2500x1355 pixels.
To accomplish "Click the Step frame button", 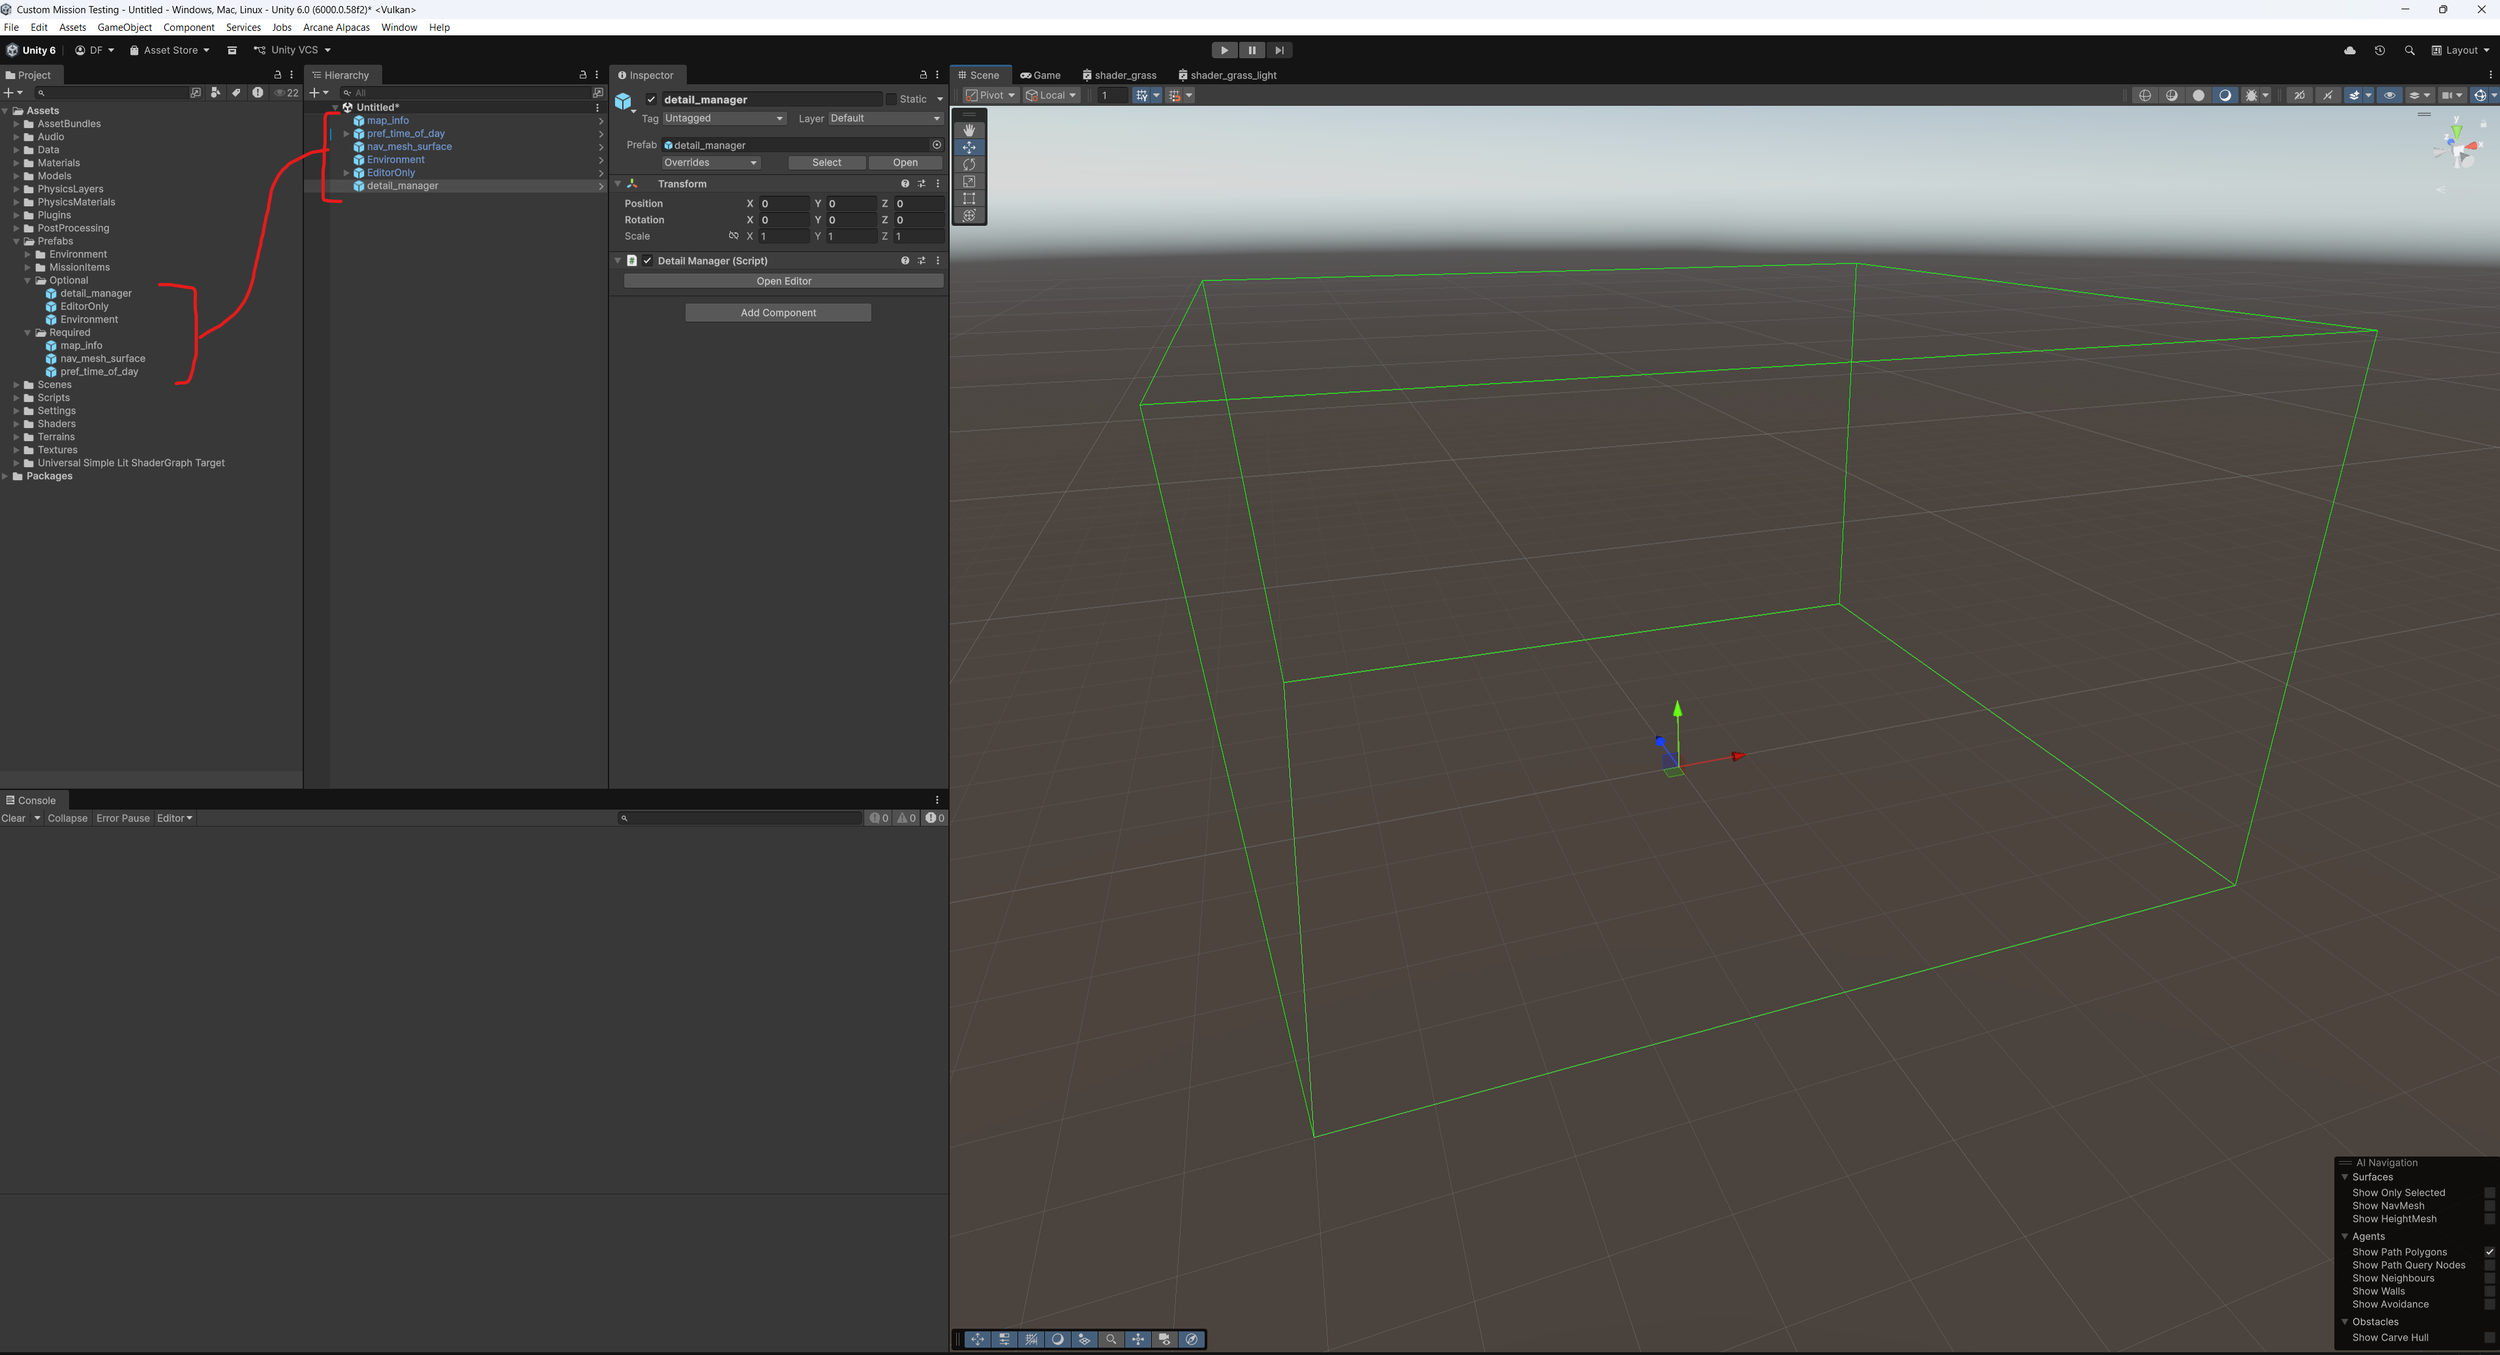I will tap(1279, 50).
